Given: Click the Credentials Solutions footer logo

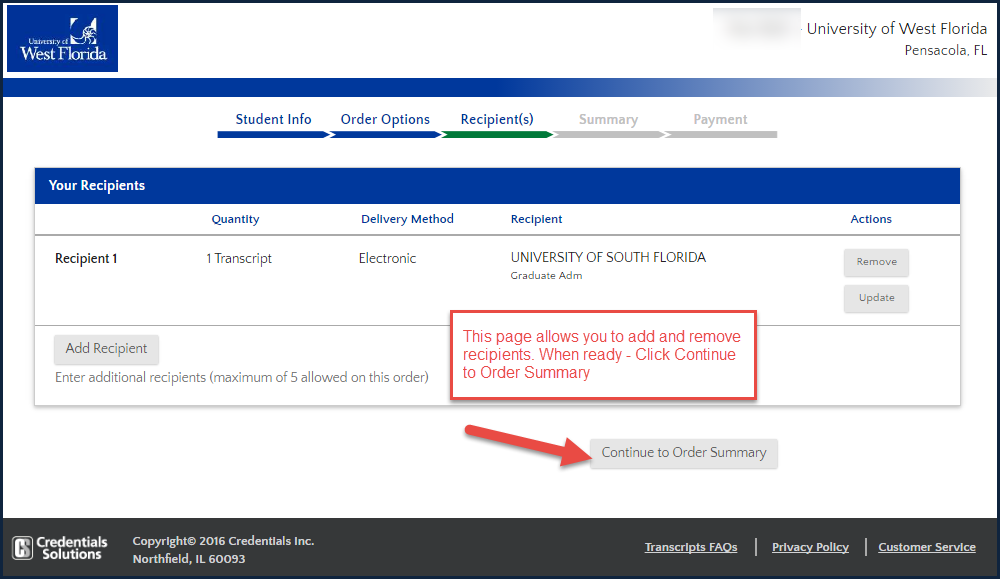Looking at the screenshot, I should click(x=60, y=548).
